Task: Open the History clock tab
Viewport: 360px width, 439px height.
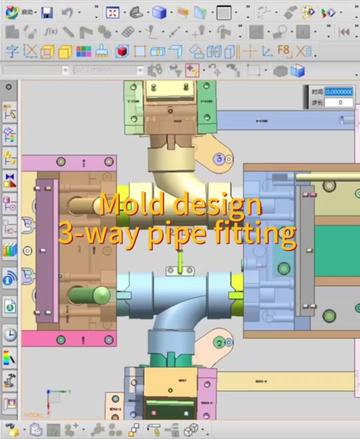Action: click(x=10, y=333)
